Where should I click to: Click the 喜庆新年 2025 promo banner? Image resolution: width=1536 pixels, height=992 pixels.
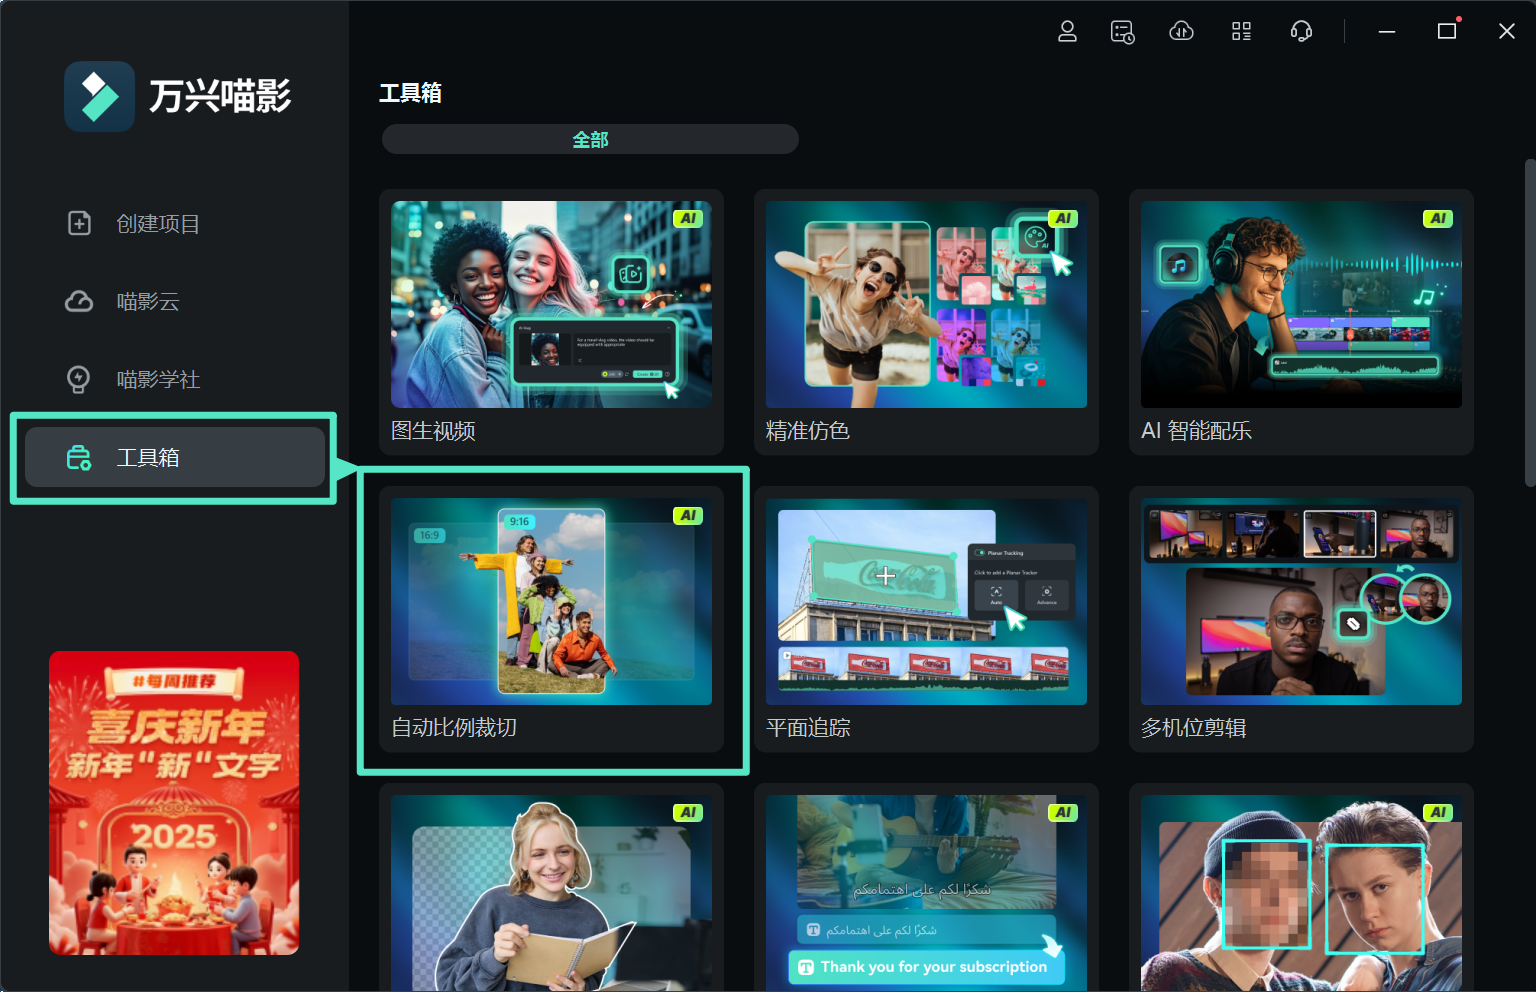click(173, 803)
